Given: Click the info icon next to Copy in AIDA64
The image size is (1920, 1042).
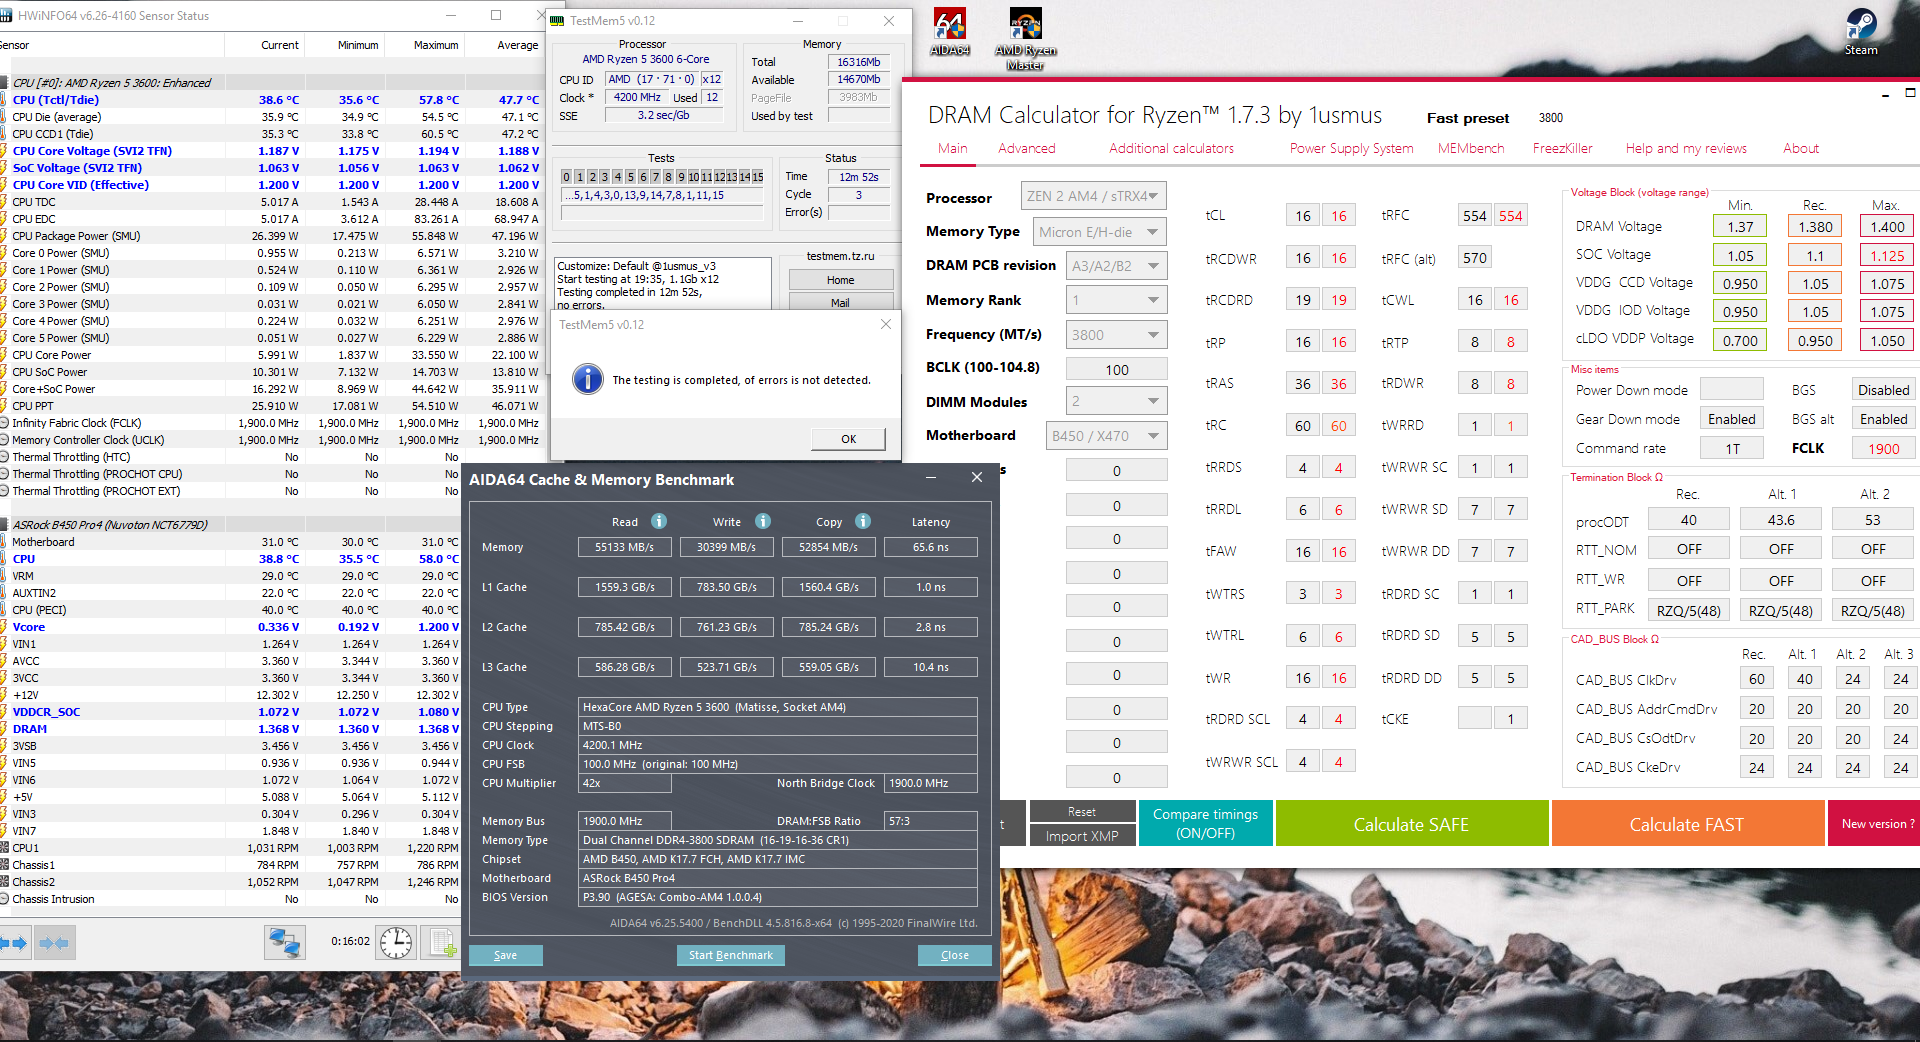Looking at the screenshot, I should [x=863, y=521].
